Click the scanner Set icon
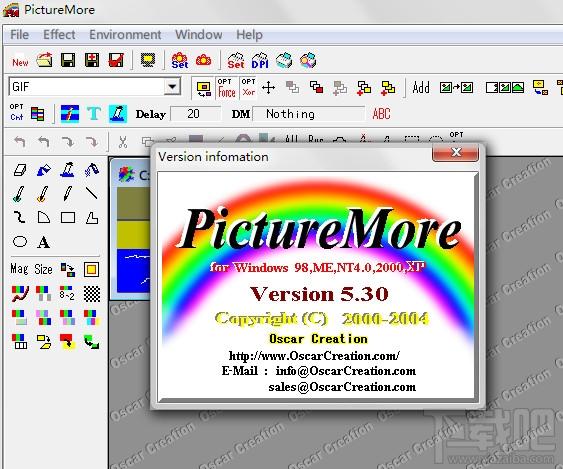Screen dimensions: 563x469 click(x=236, y=60)
